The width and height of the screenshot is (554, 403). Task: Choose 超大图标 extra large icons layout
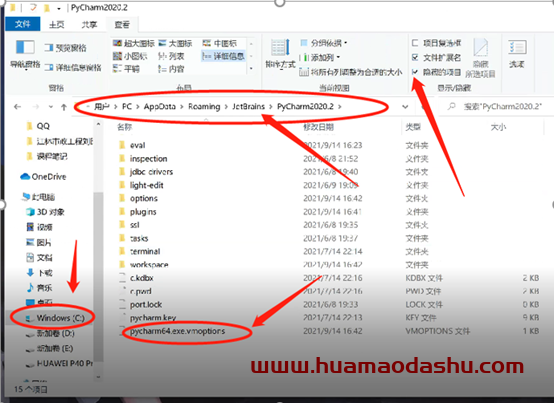coord(134,43)
